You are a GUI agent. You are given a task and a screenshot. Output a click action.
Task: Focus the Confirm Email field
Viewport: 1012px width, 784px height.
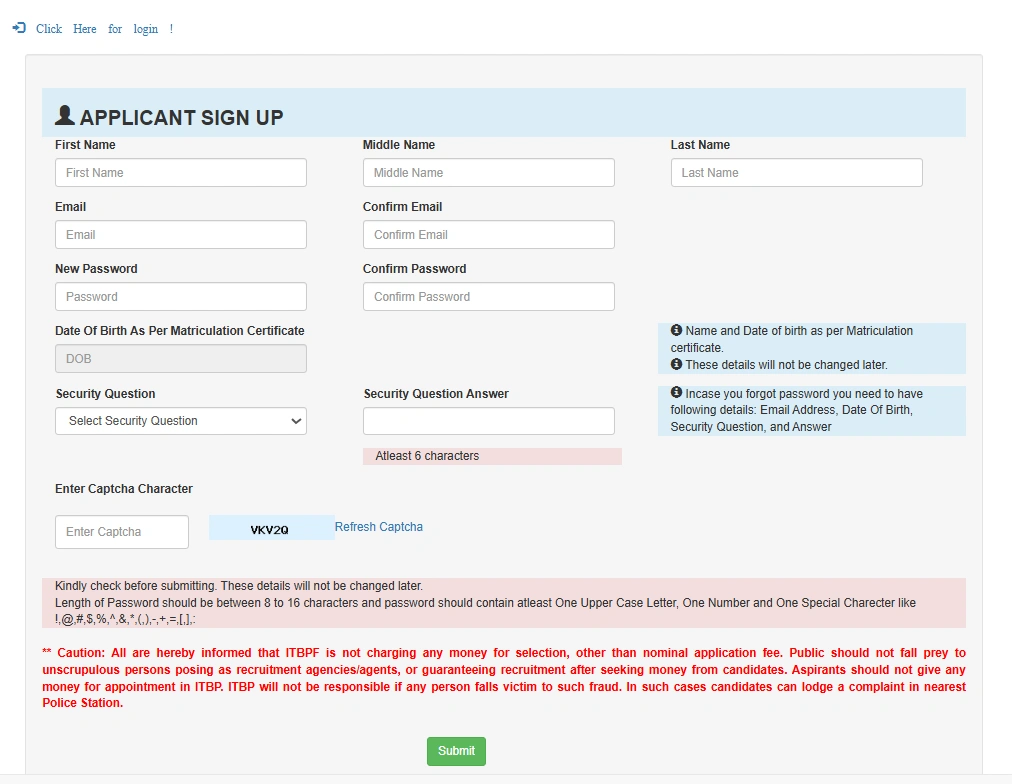click(488, 235)
